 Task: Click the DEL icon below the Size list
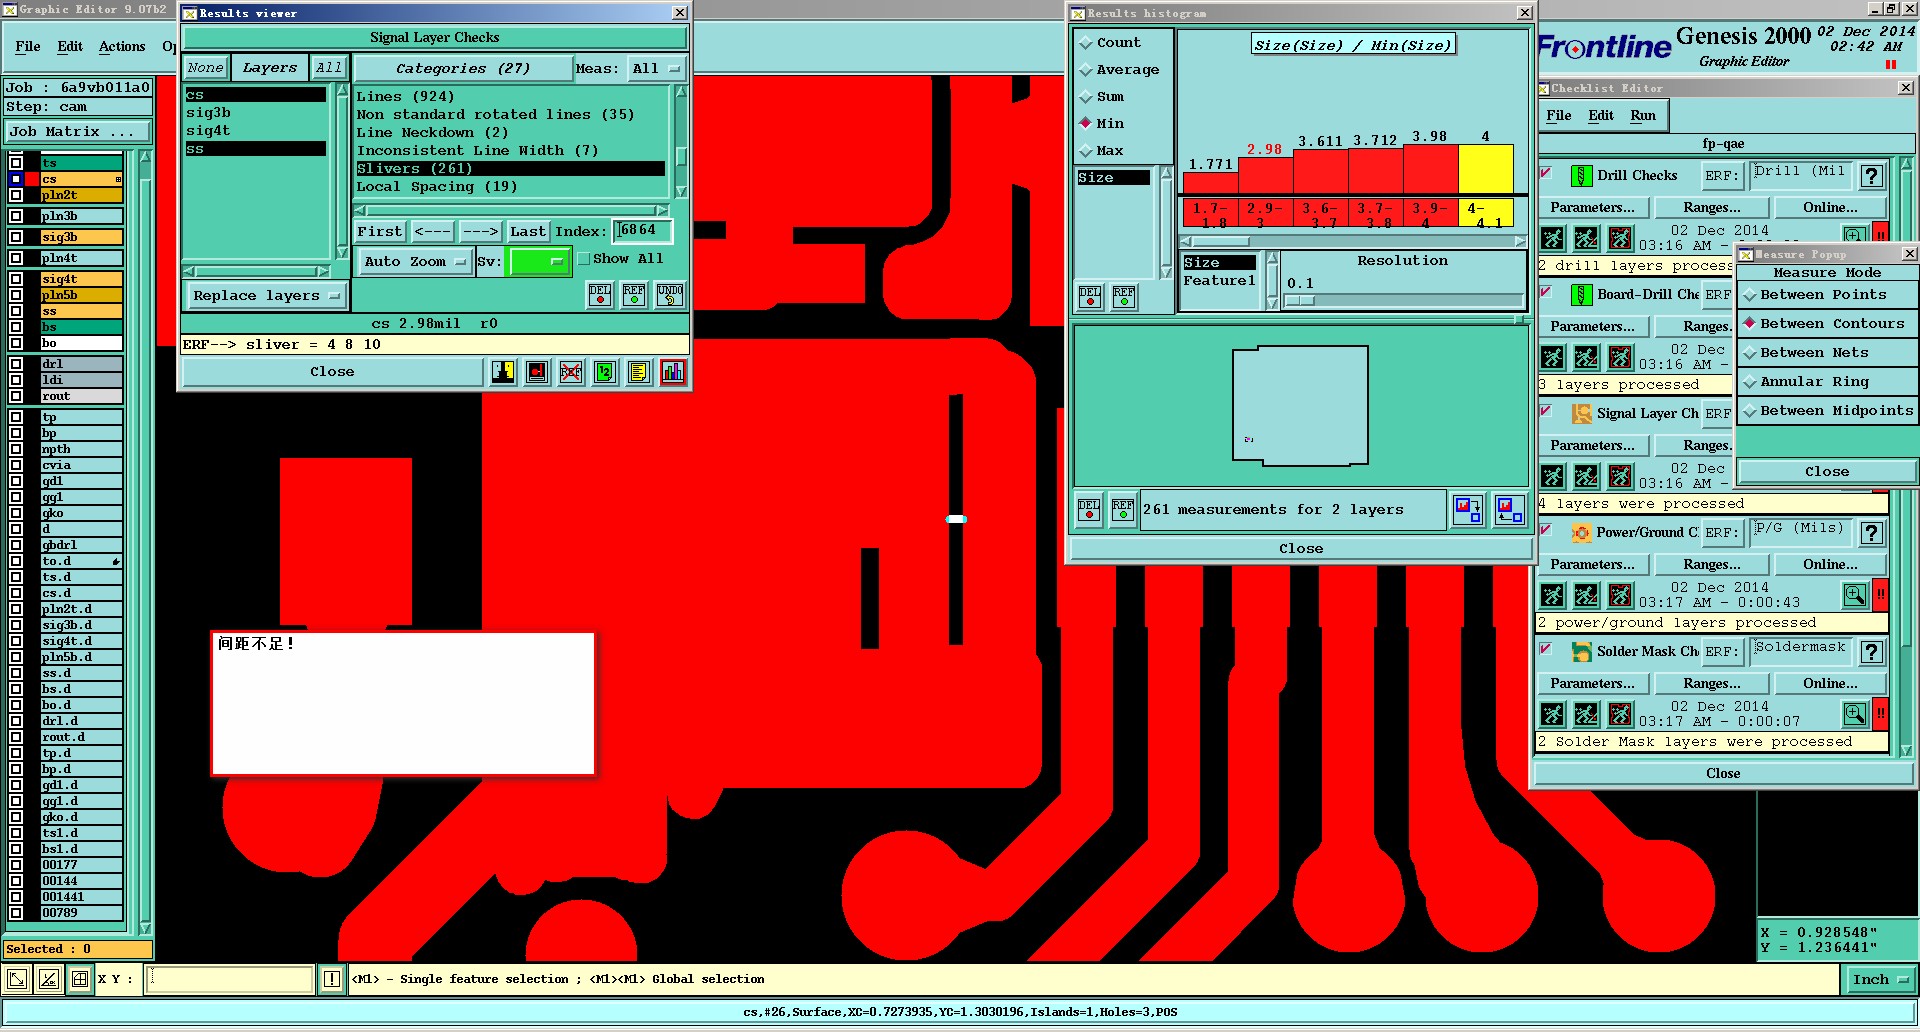[x=1090, y=297]
